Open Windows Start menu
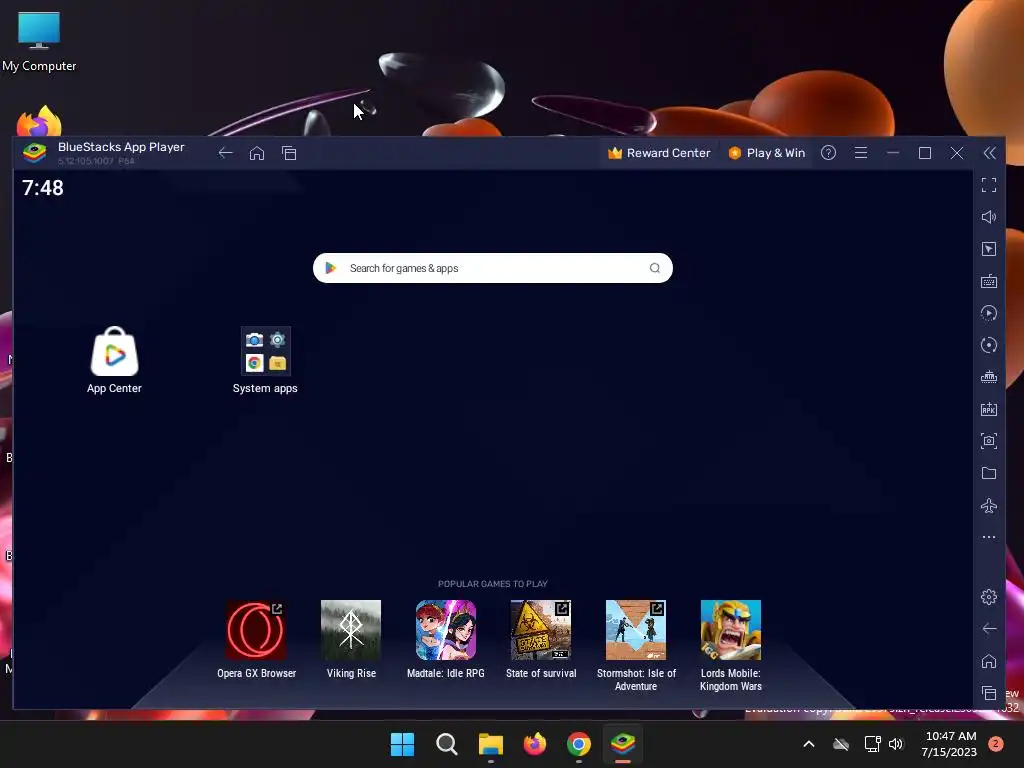1024x768 pixels. pos(402,744)
